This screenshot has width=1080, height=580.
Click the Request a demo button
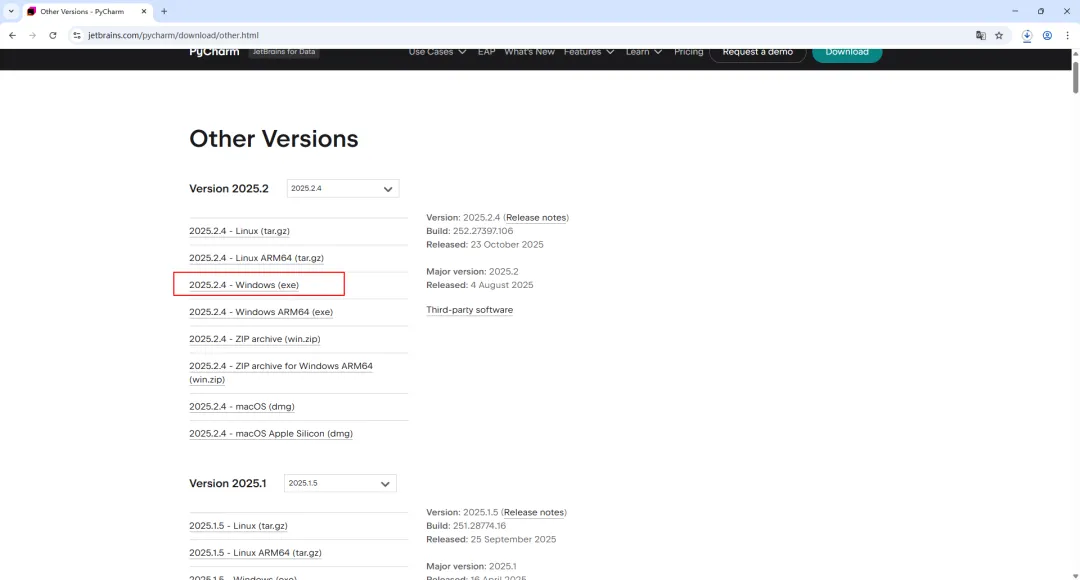757,52
